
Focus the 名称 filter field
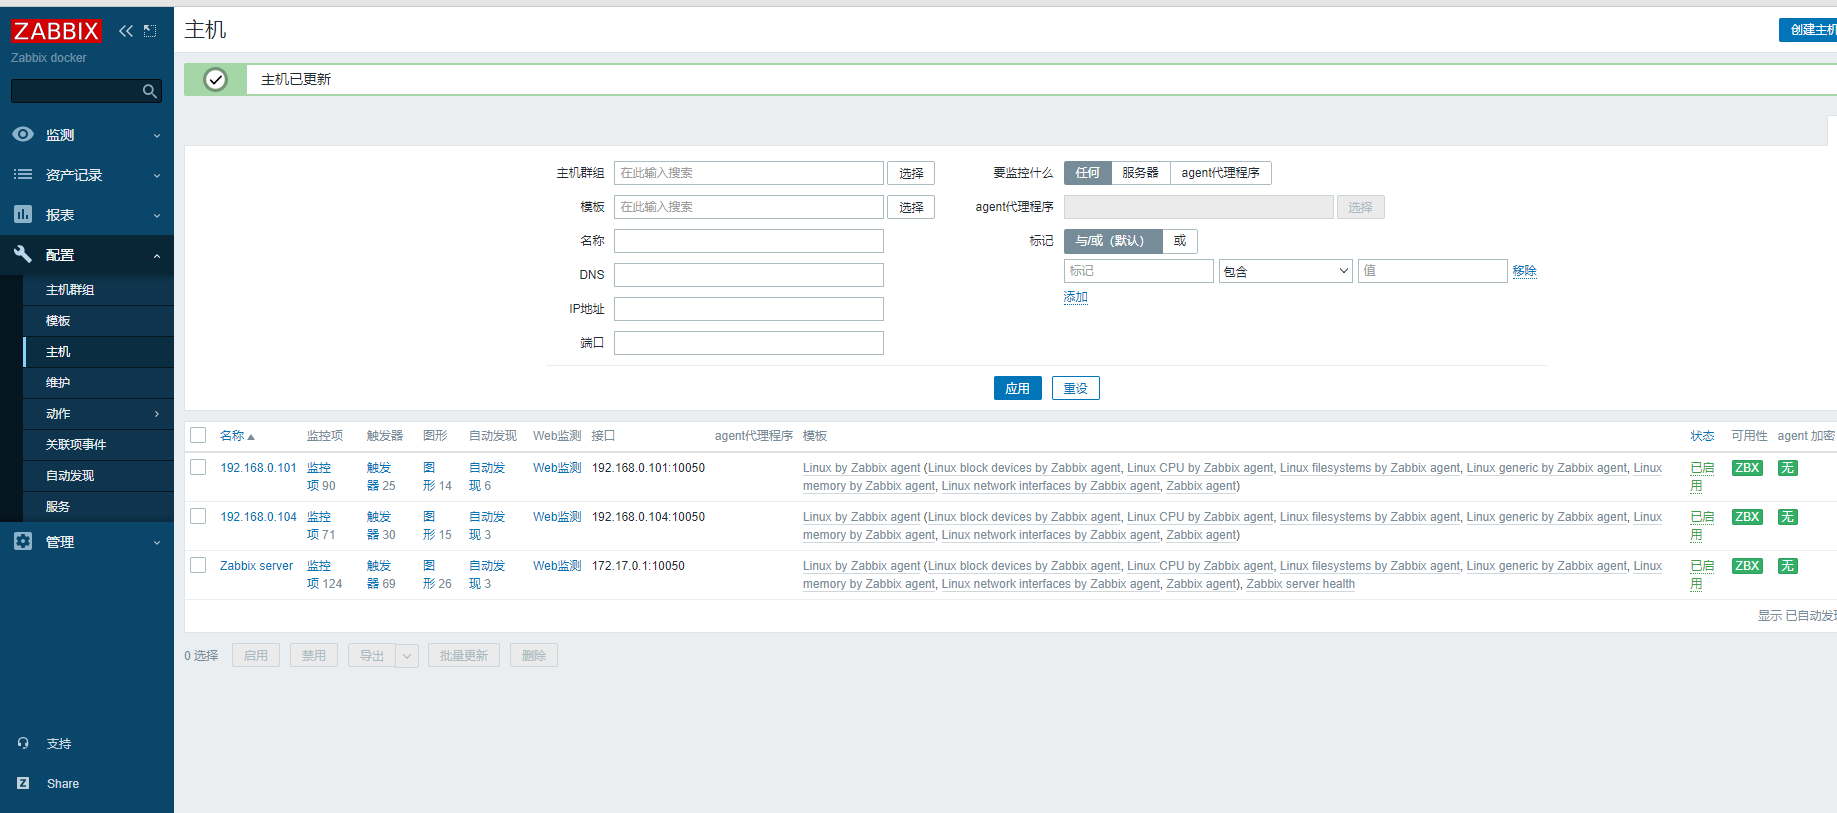749,241
